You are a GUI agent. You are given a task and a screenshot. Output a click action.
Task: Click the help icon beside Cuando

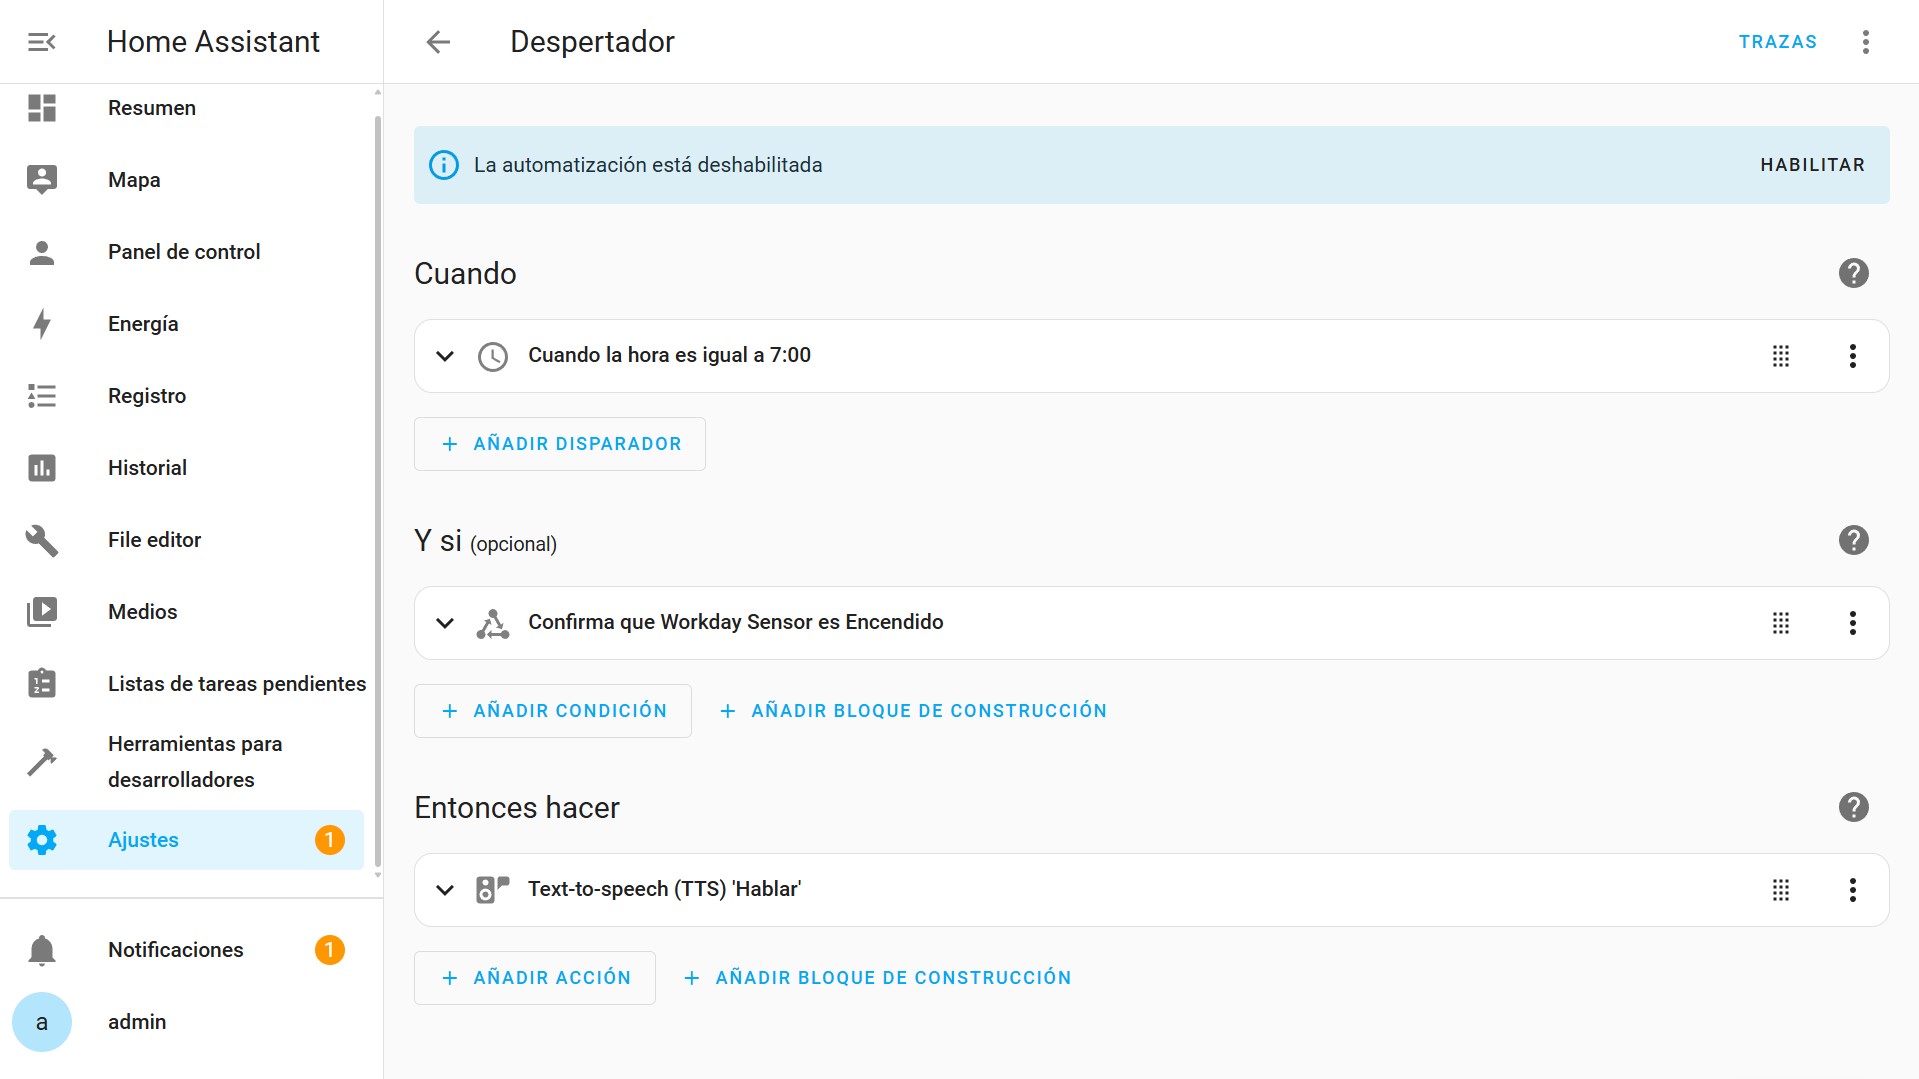1853,273
